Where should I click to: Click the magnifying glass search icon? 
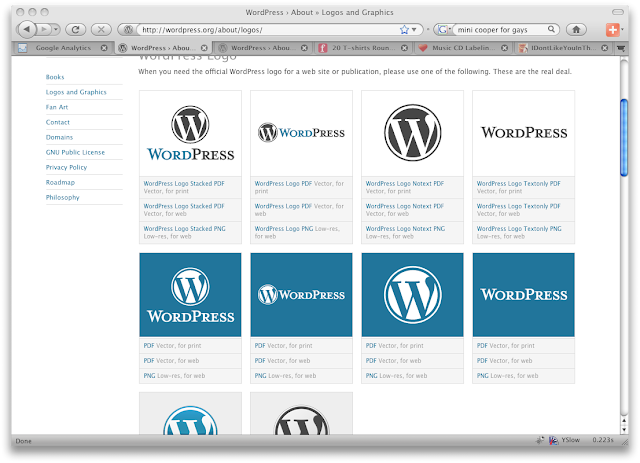point(551,29)
